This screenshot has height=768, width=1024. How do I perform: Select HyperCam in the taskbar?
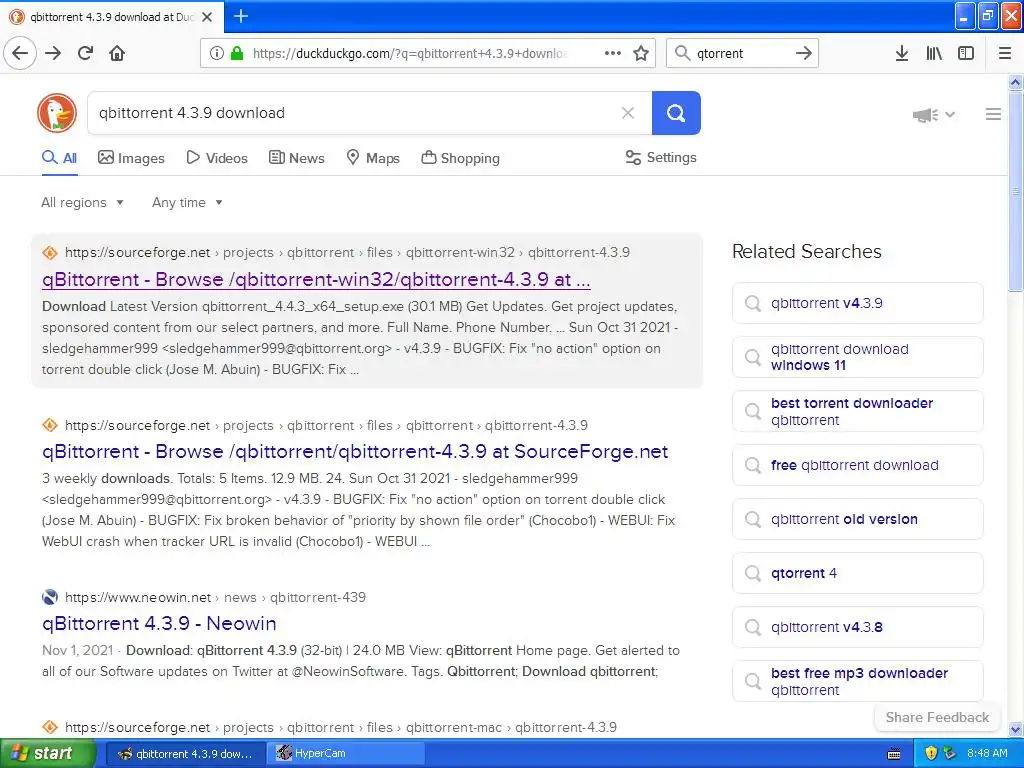coord(345,753)
